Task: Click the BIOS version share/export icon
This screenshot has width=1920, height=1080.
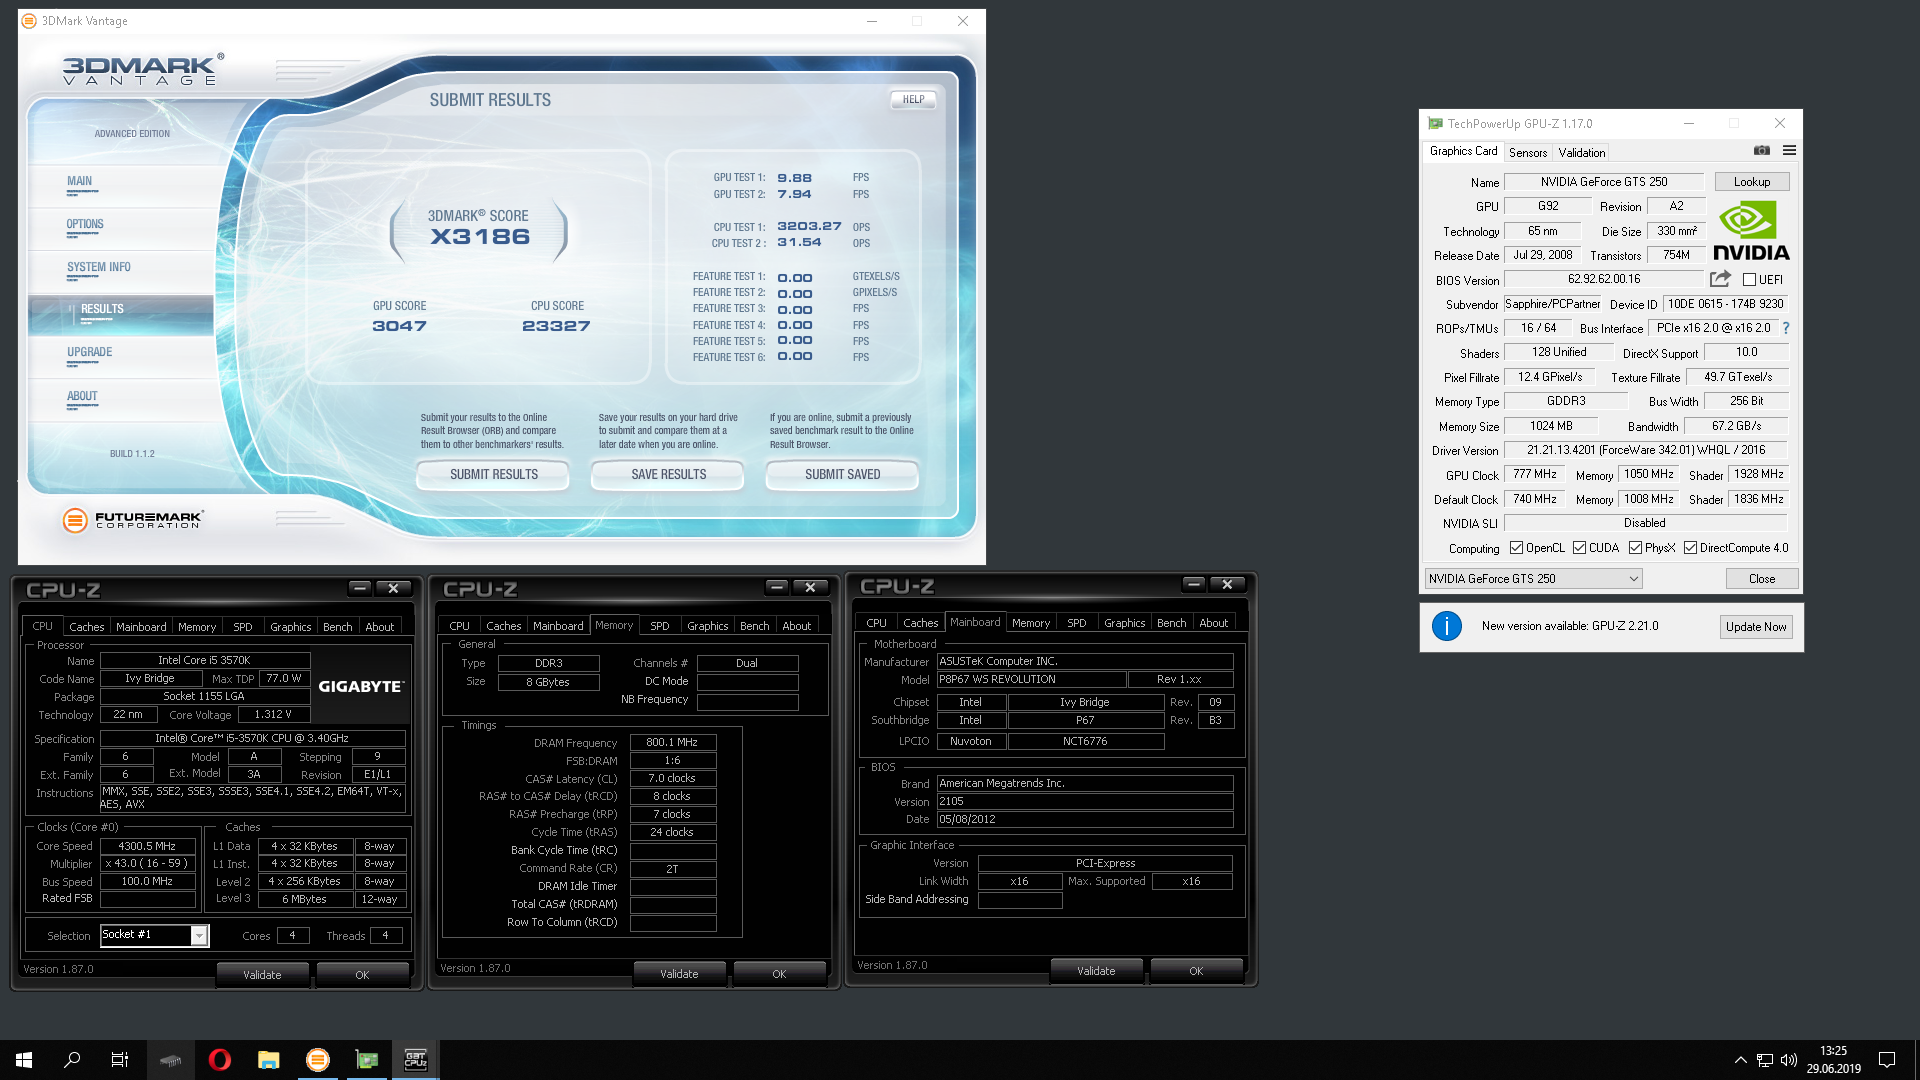Action: [1720, 279]
